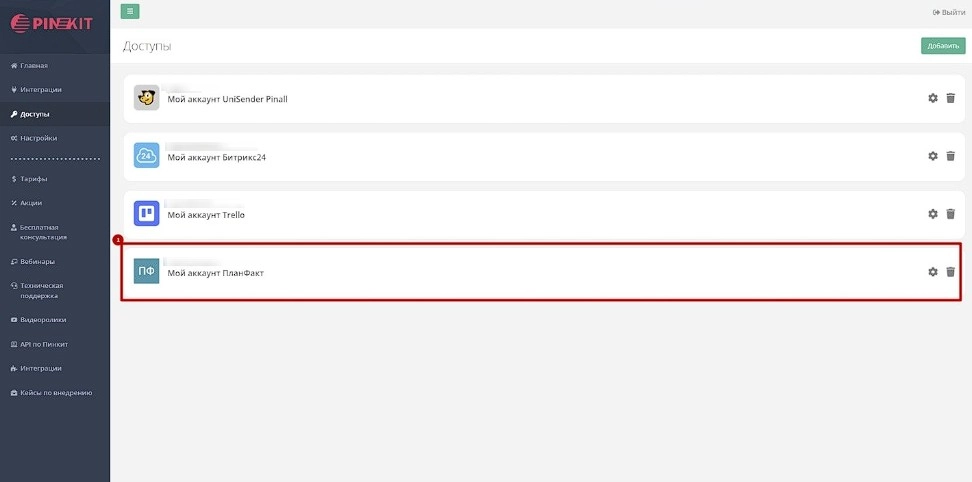Click the green Добавить button
This screenshot has height=482, width=972.
tap(943, 45)
